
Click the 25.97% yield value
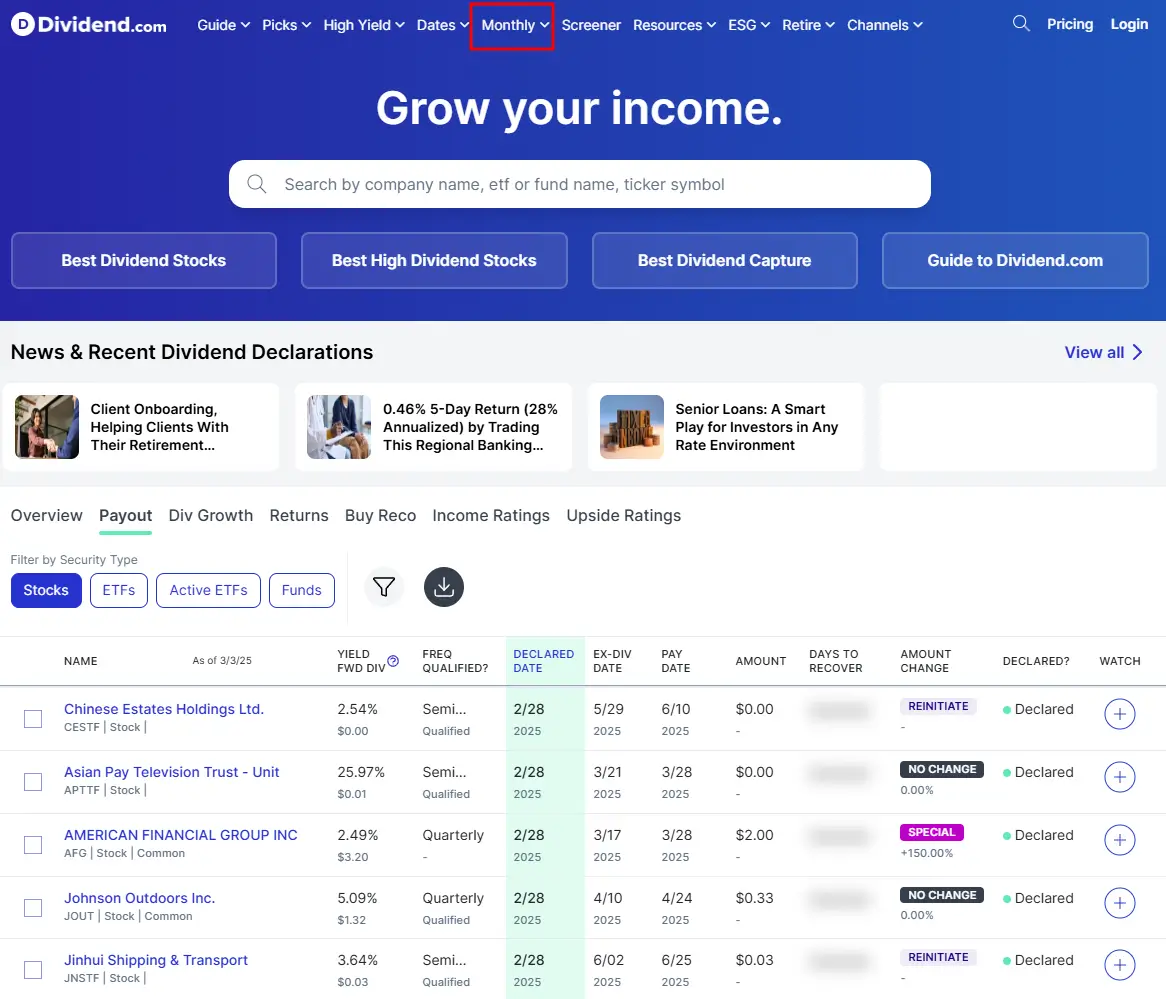pyautogui.click(x=361, y=772)
